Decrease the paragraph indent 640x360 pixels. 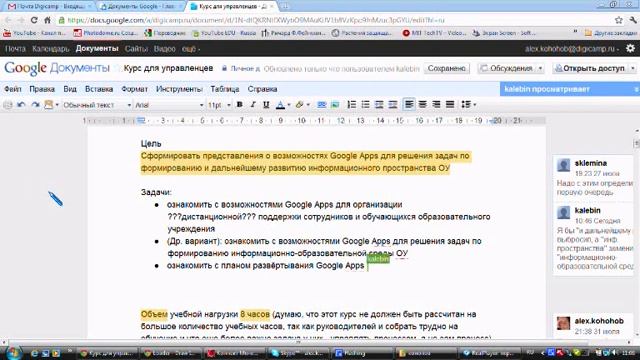click(x=379, y=105)
